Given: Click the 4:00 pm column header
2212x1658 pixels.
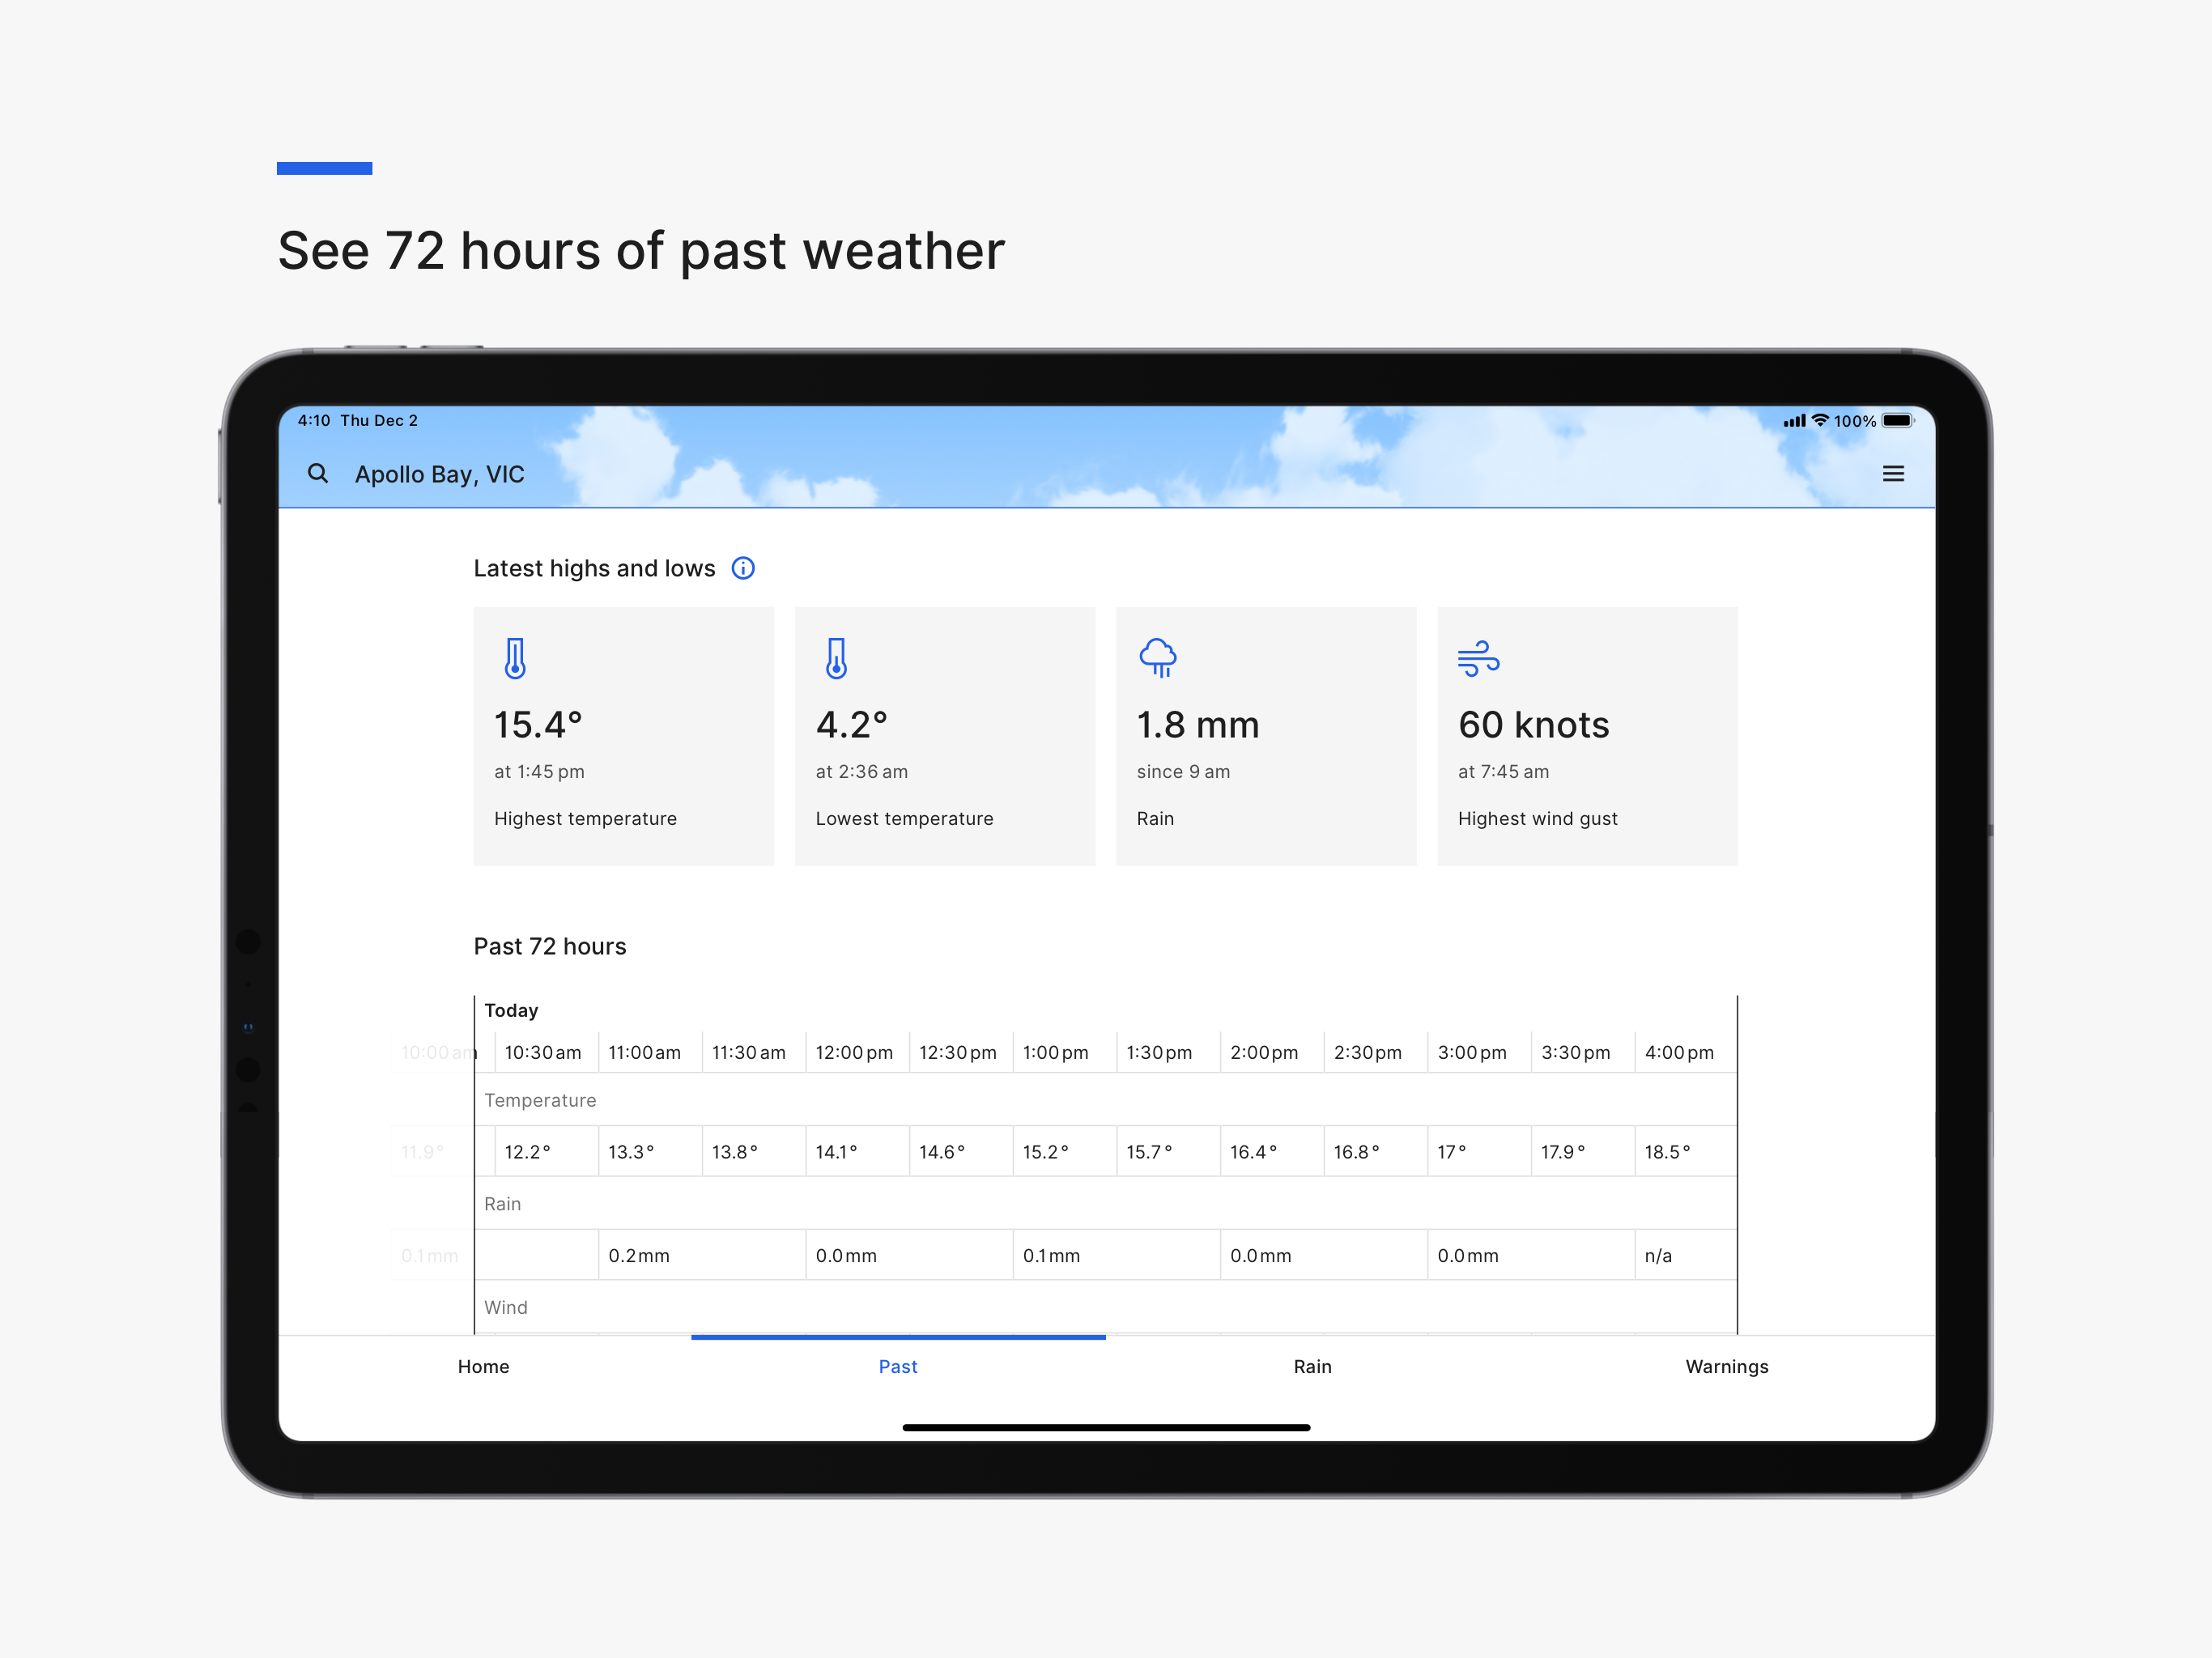Looking at the screenshot, I should click(1679, 1052).
